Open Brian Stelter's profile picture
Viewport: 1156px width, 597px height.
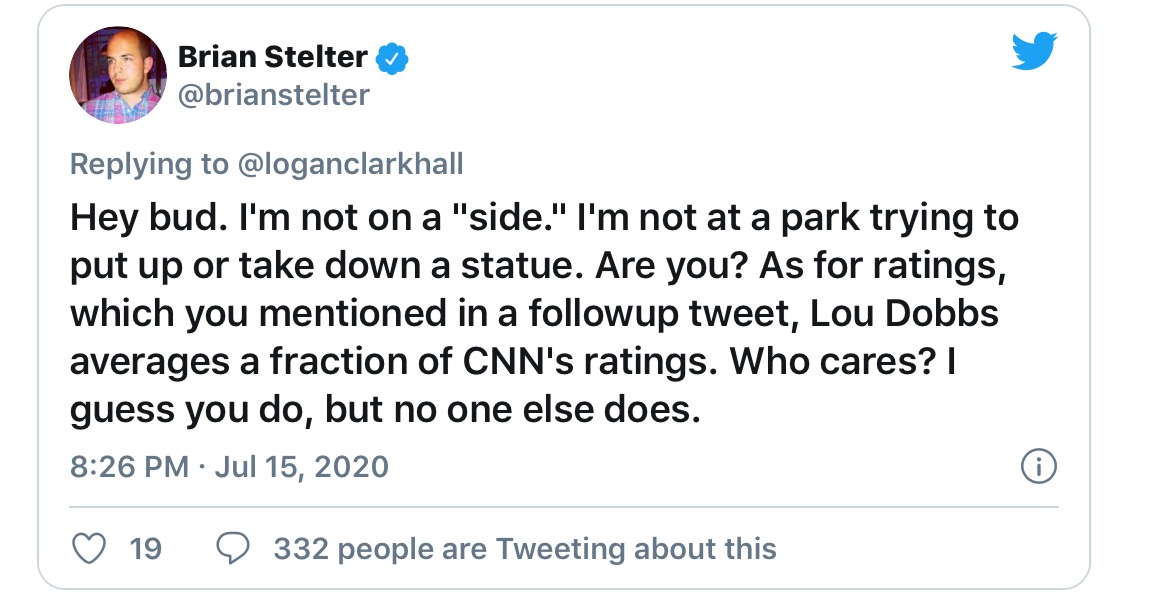tap(117, 76)
